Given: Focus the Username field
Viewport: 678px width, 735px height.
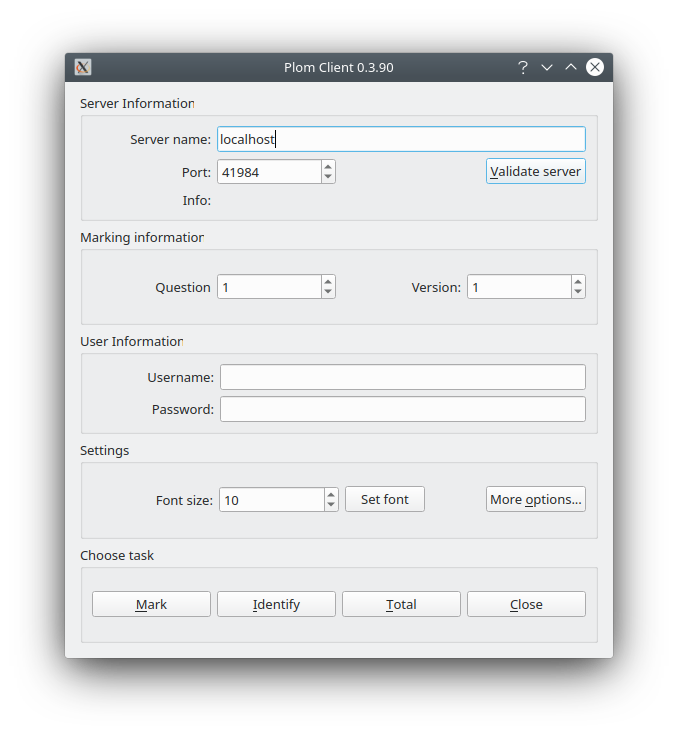Looking at the screenshot, I should coord(403,377).
